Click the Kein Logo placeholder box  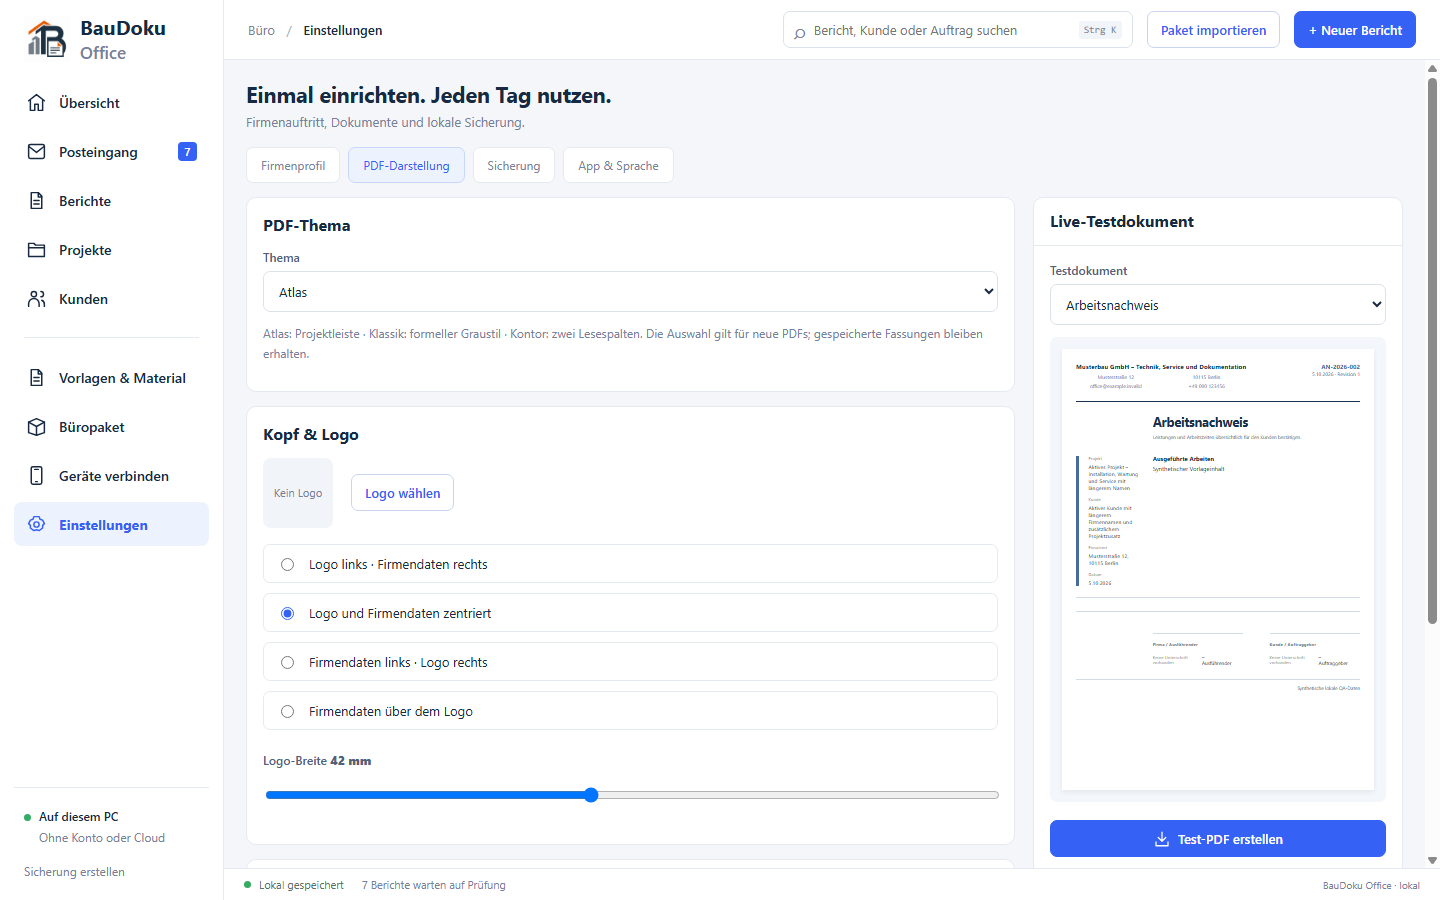(x=298, y=493)
